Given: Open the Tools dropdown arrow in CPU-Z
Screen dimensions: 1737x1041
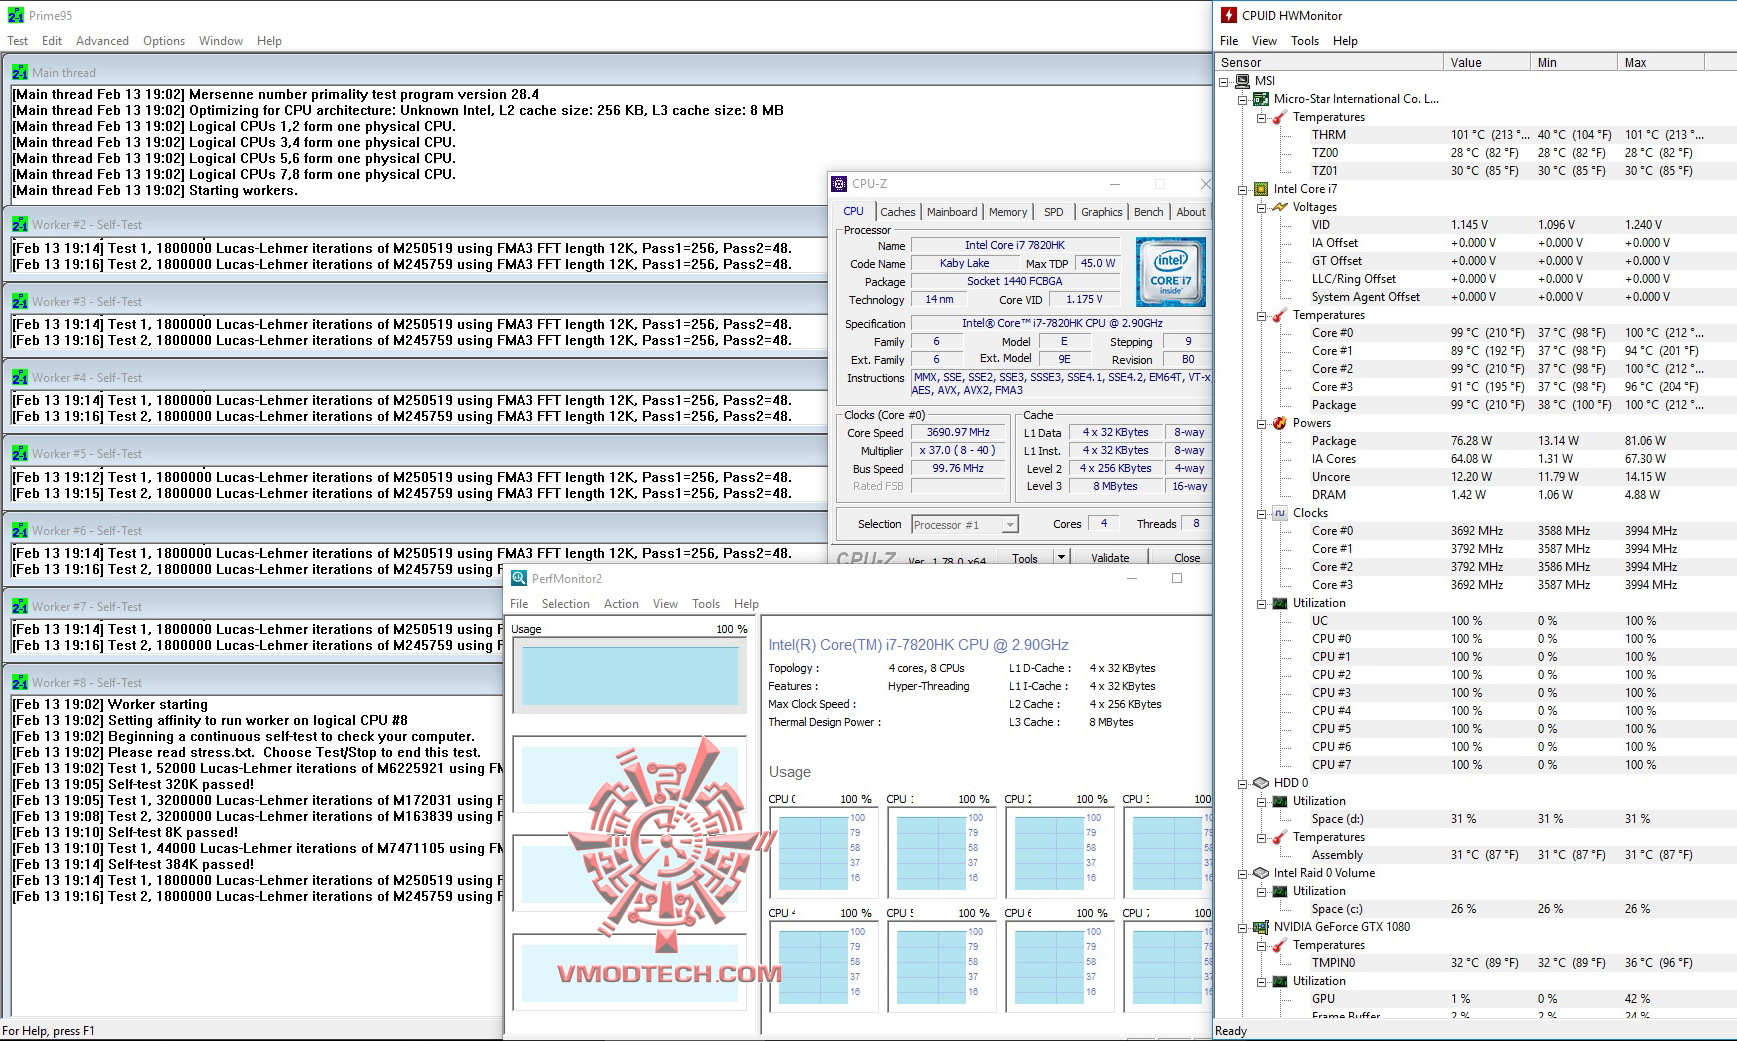Looking at the screenshot, I should coord(1061,557).
